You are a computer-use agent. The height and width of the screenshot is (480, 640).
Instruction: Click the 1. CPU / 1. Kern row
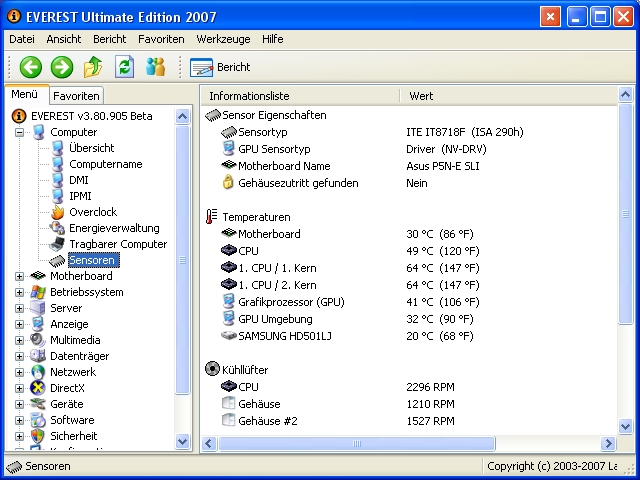click(409, 268)
